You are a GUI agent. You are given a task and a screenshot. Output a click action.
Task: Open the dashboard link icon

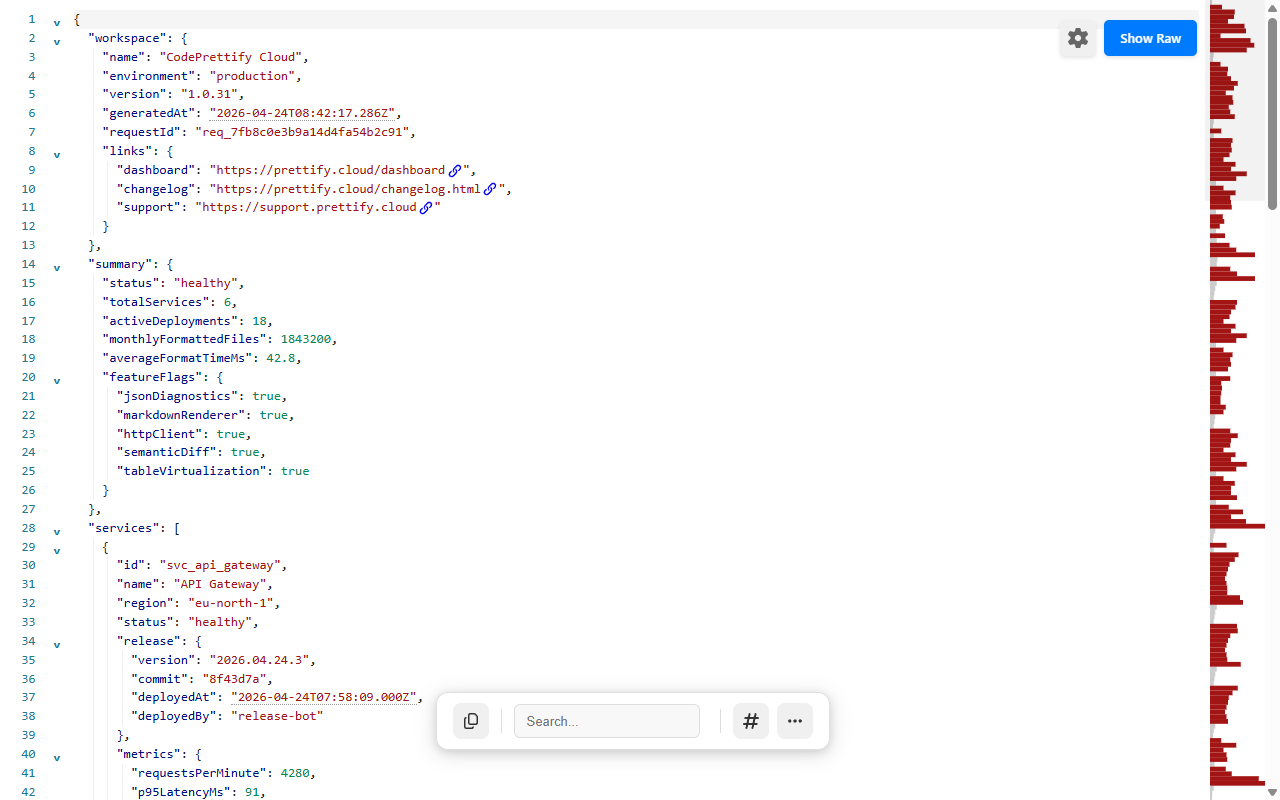[454, 170]
